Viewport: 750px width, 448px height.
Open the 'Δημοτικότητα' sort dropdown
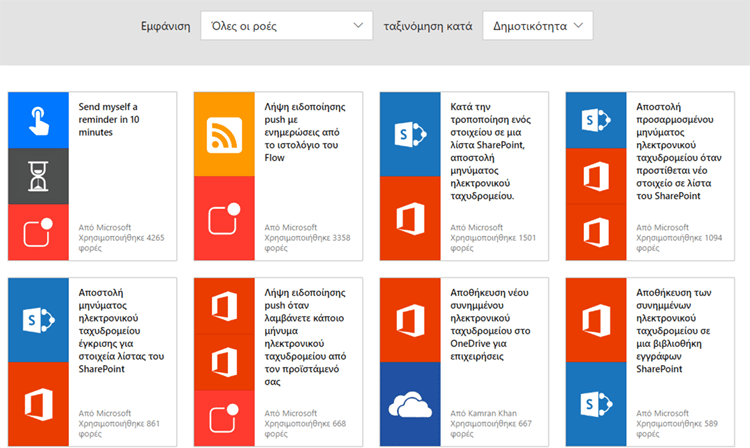point(538,26)
